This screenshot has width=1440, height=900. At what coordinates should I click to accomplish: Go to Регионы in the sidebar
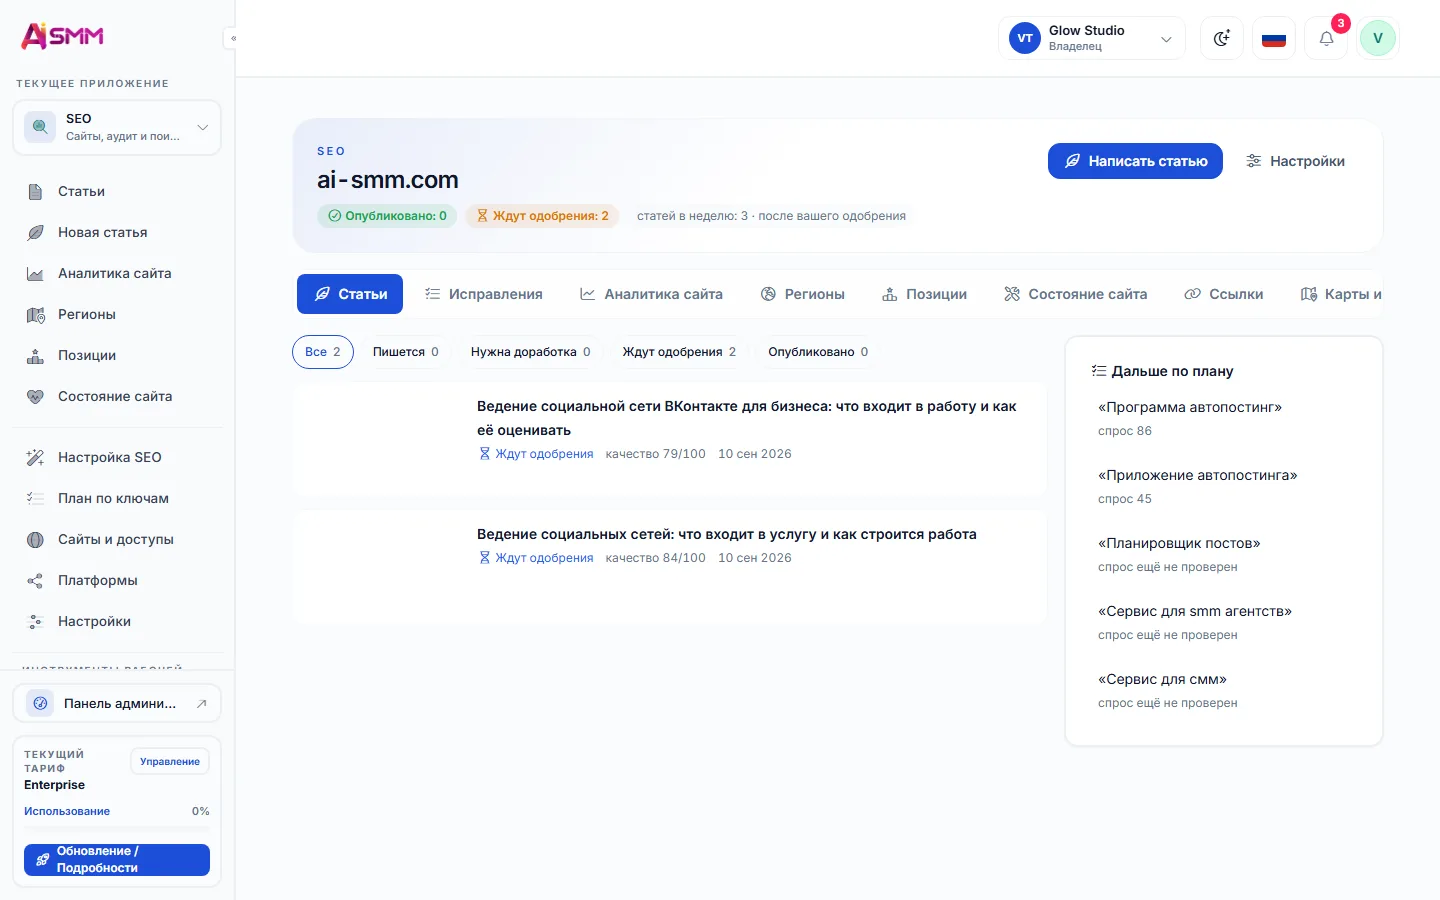tap(117, 314)
